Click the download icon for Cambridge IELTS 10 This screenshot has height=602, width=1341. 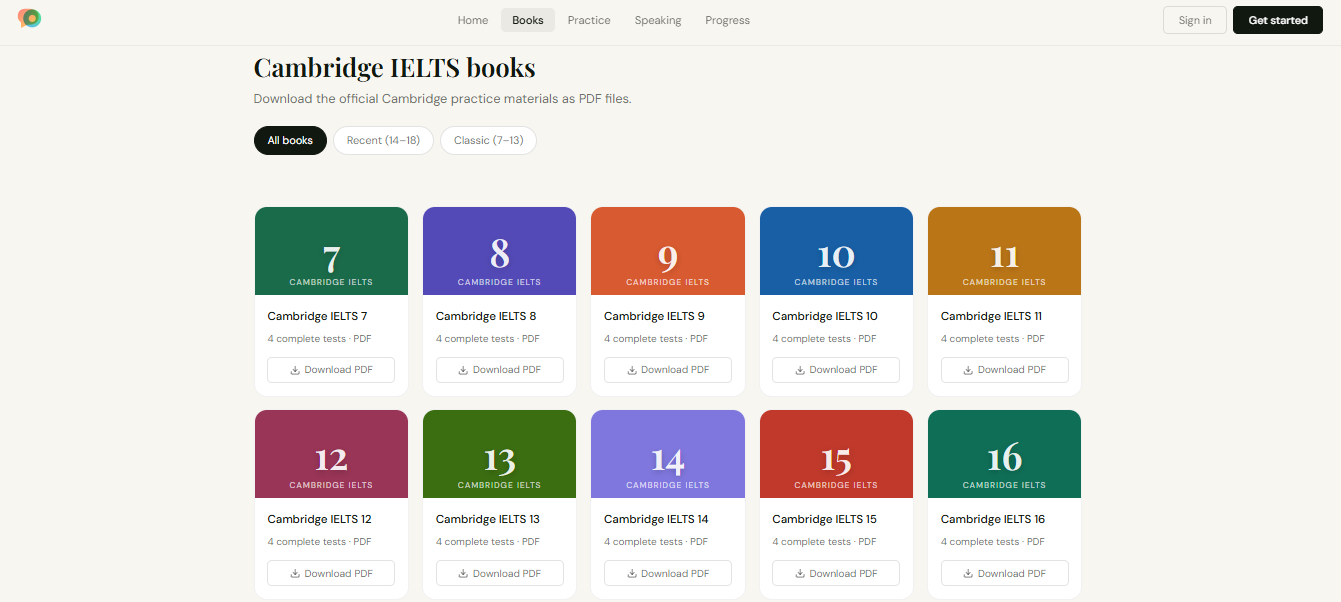point(800,370)
